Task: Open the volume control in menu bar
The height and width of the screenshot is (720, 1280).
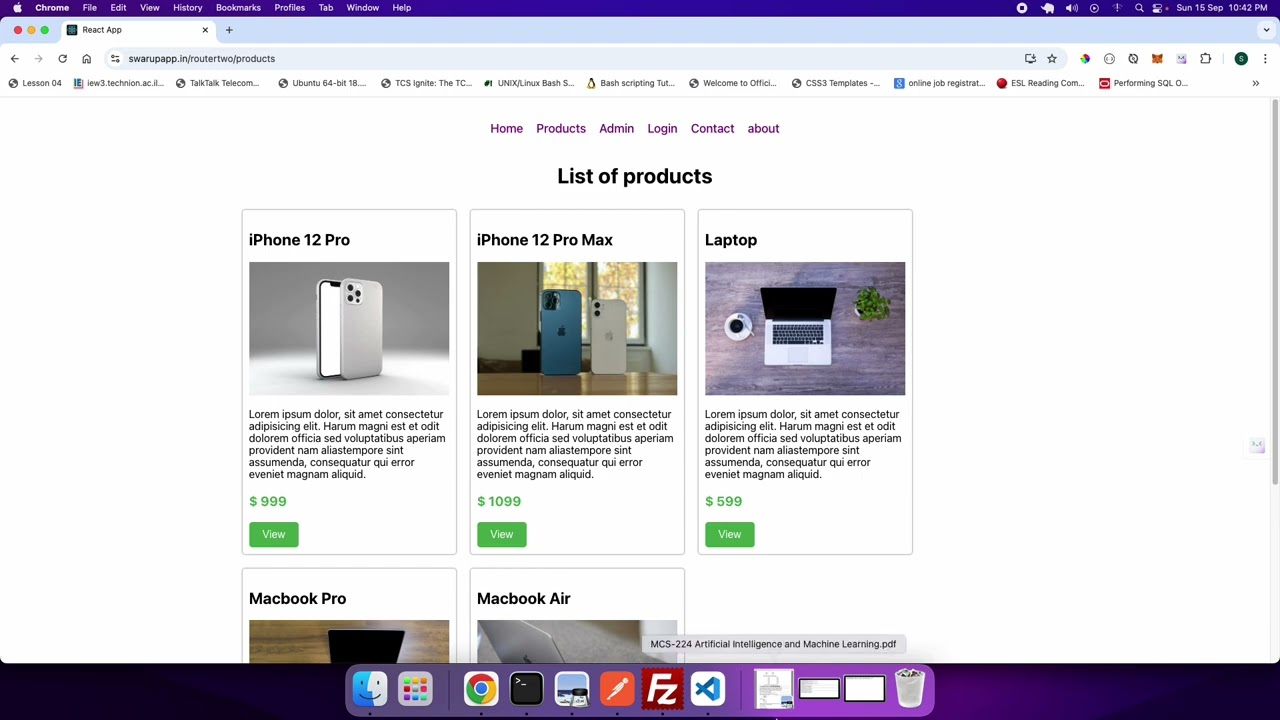Action: pos(1072,8)
